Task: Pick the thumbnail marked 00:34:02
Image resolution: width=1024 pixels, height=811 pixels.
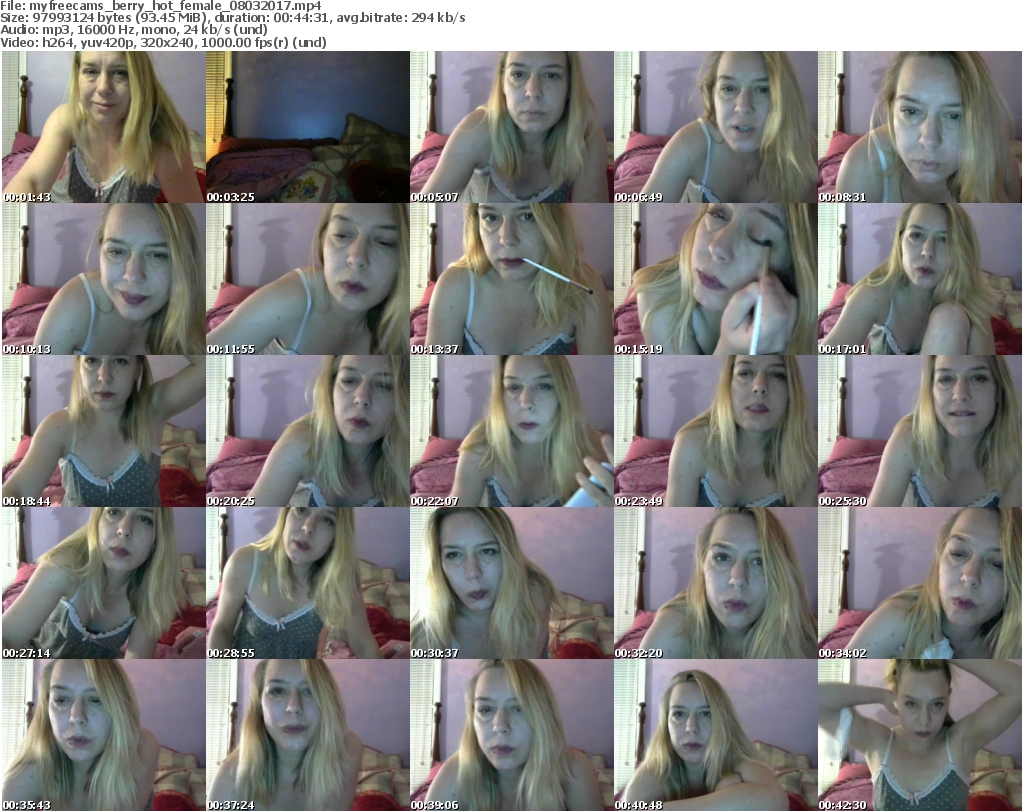Action: pyautogui.click(x=920, y=583)
